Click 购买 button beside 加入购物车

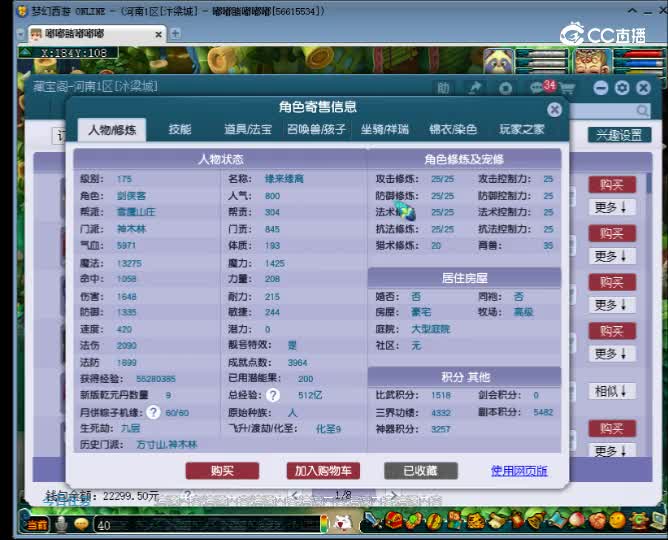pyautogui.click(x=222, y=471)
